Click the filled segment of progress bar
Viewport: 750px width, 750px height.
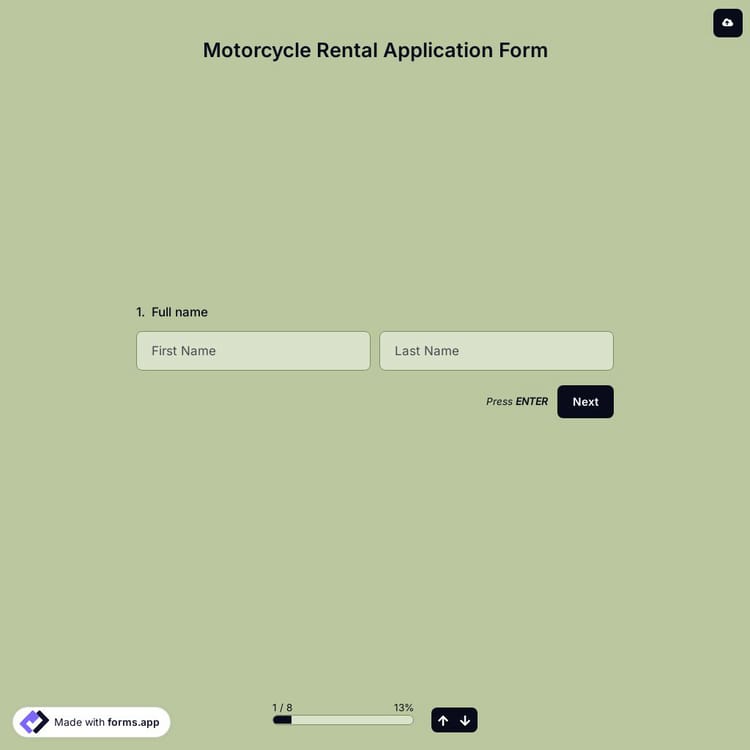tap(282, 720)
